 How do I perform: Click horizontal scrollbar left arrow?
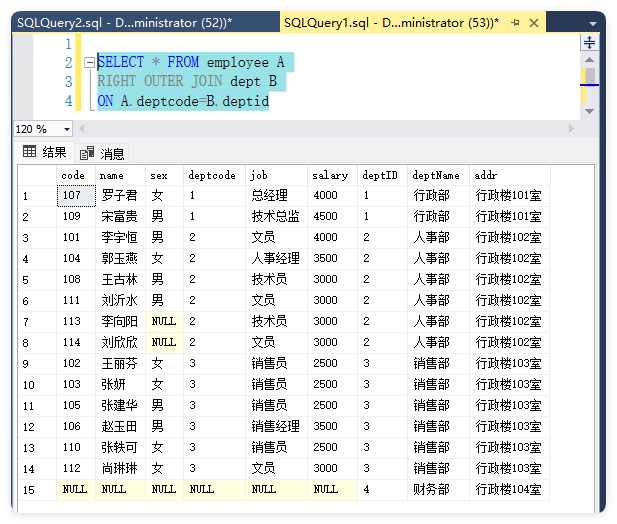click(82, 129)
